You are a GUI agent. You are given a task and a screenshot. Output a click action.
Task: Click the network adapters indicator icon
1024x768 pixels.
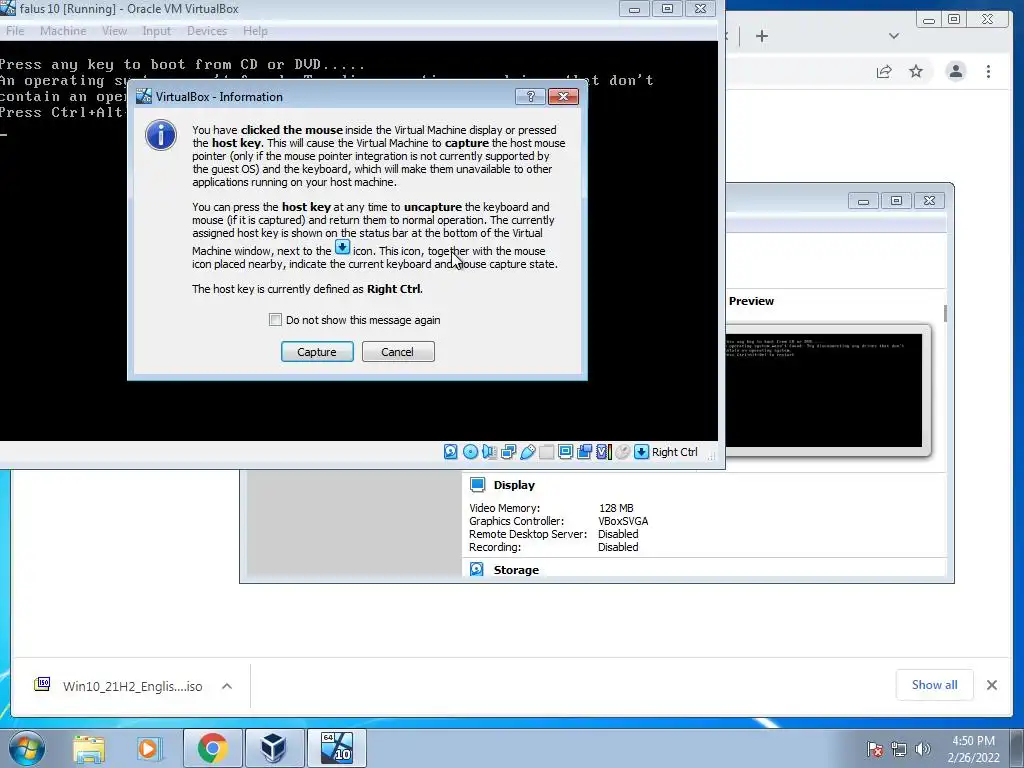(x=508, y=452)
